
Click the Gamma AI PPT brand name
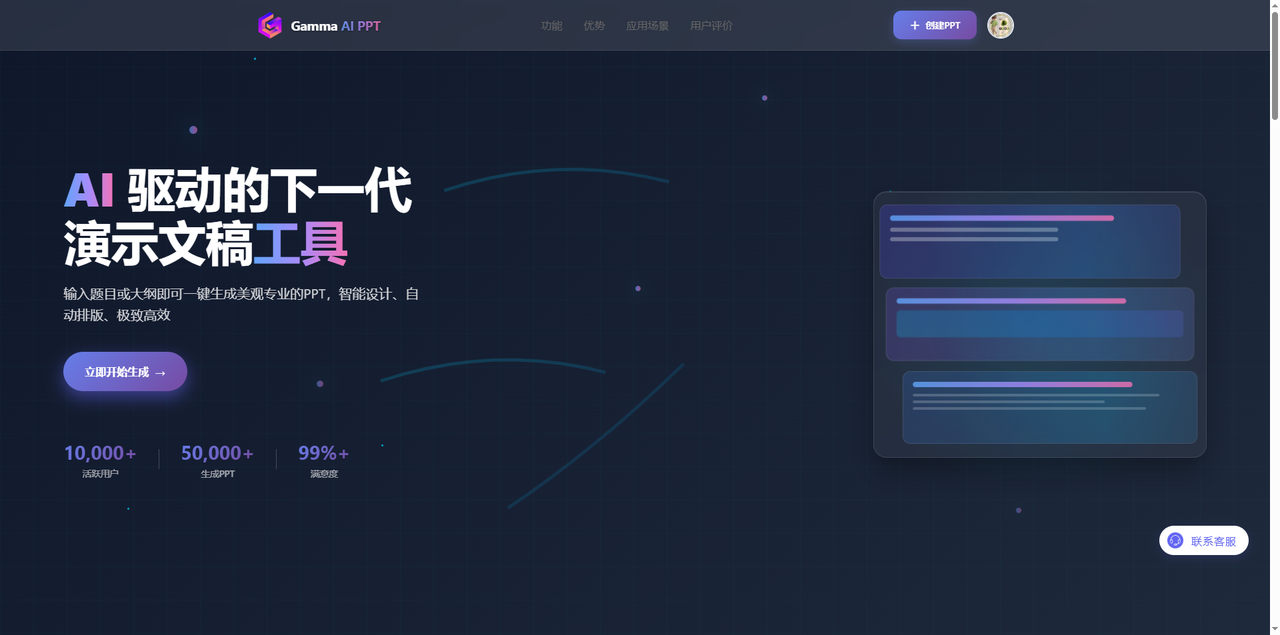(x=335, y=26)
